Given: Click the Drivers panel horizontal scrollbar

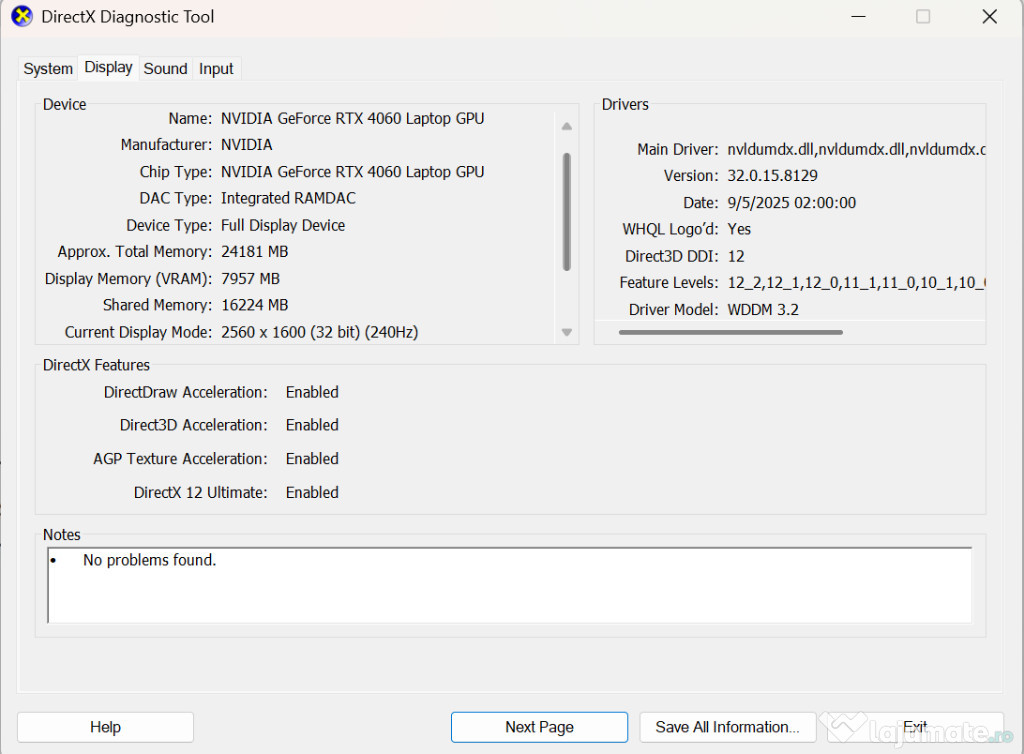Looking at the screenshot, I should (730, 332).
